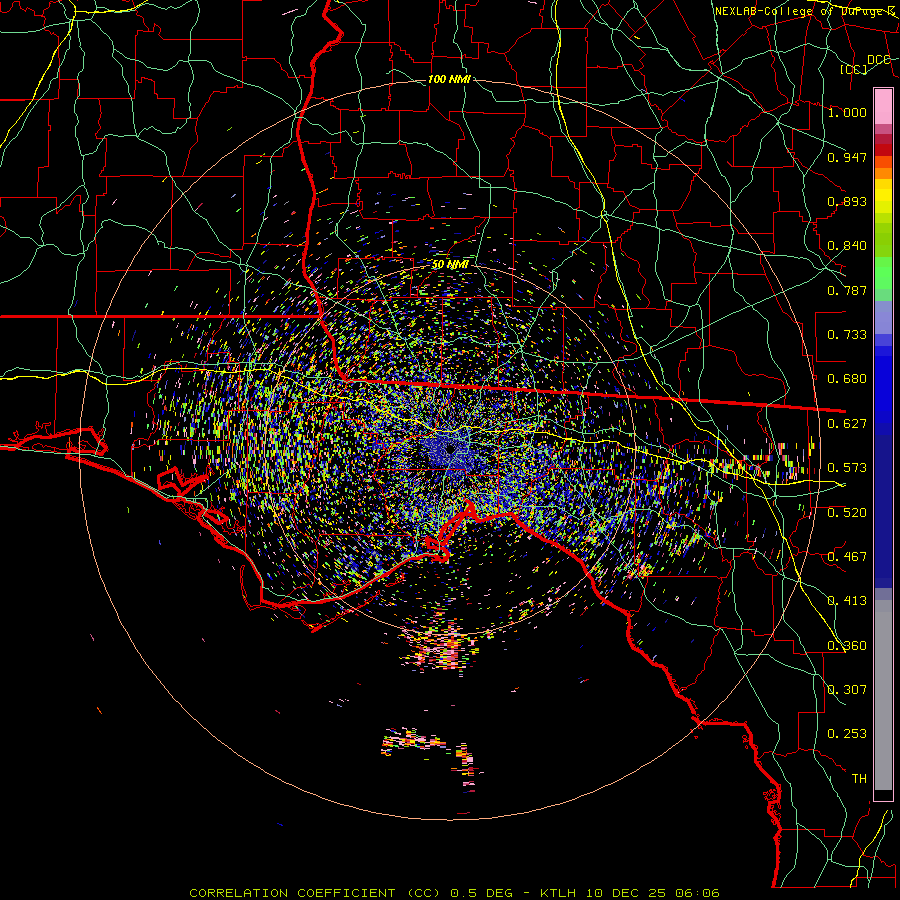Click the 0.573 scale value

click(847, 467)
